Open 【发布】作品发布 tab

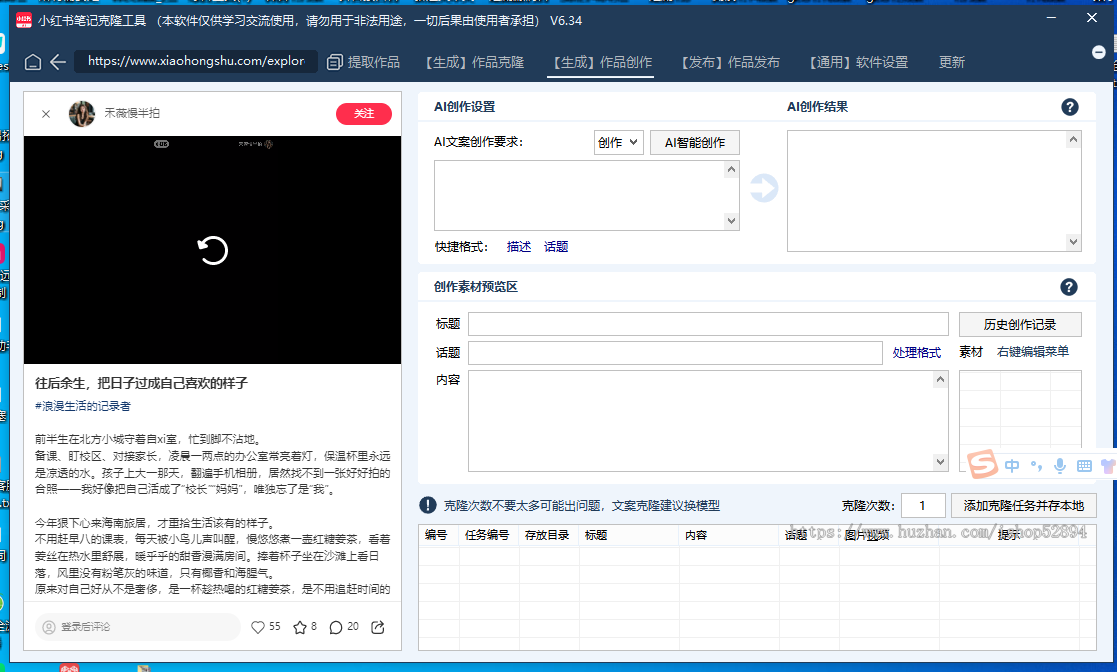pyautogui.click(x=731, y=63)
